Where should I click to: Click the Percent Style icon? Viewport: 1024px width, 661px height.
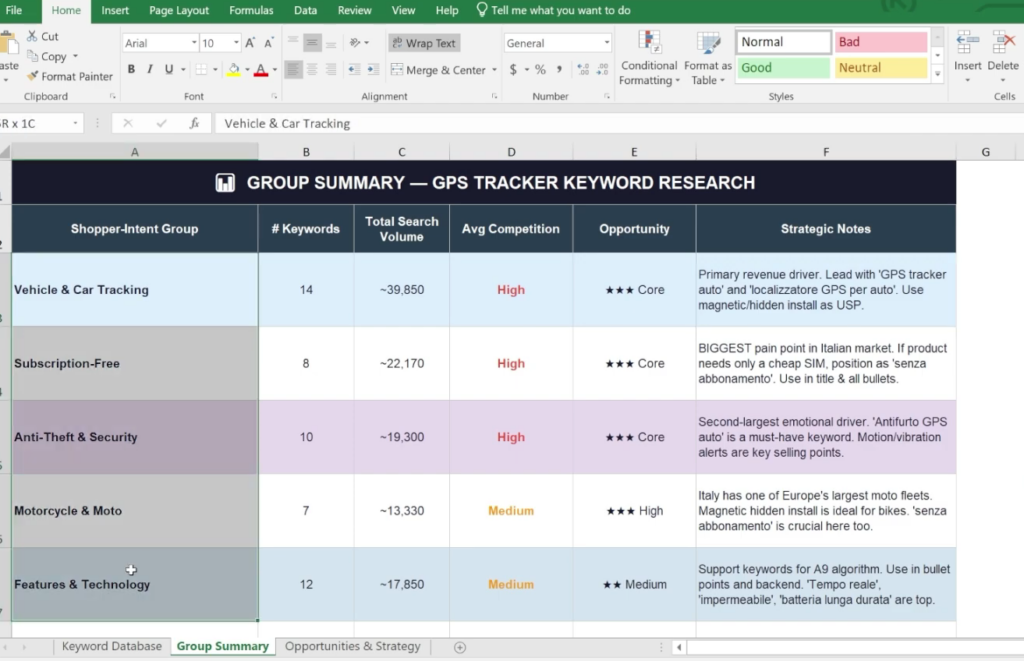coord(540,69)
